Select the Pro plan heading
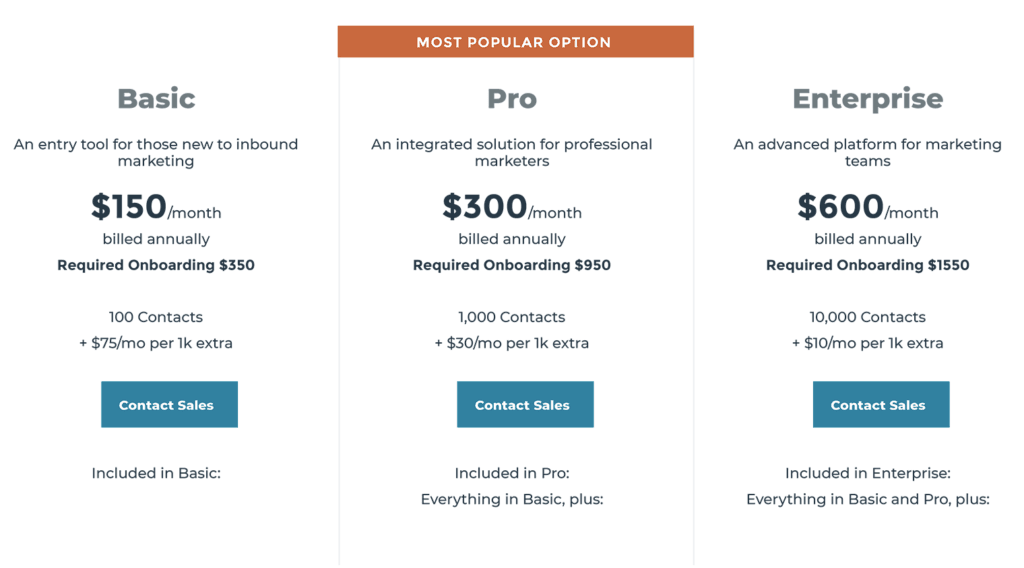 click(x=512, y=98)
